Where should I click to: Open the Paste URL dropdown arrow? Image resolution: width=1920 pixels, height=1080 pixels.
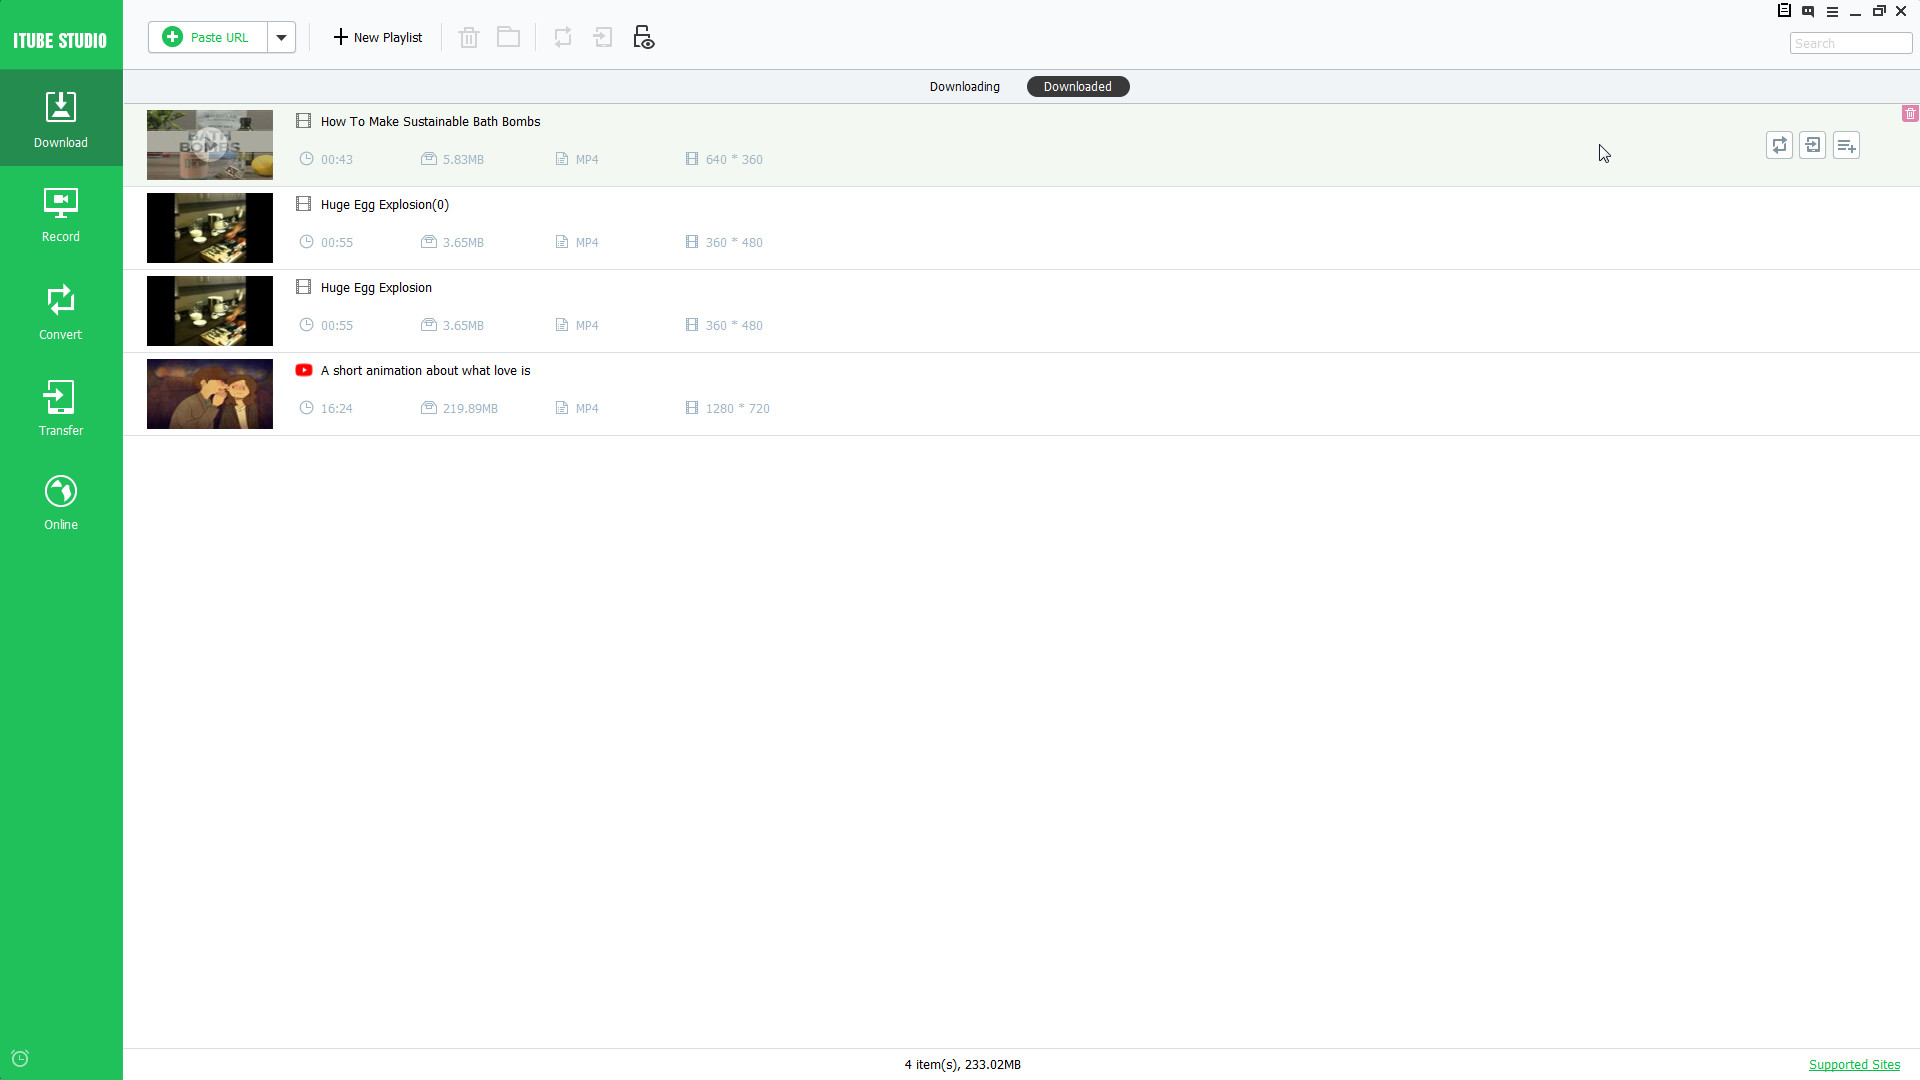pos(281,37)
